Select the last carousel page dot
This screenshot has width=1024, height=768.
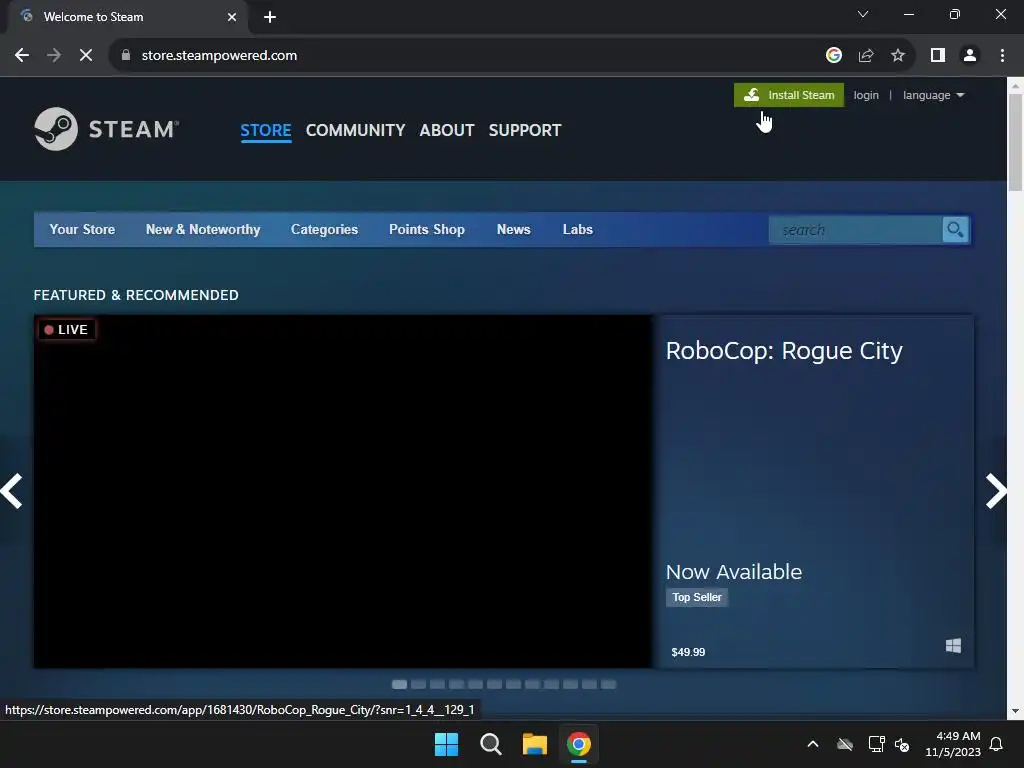tap(608, 684)
